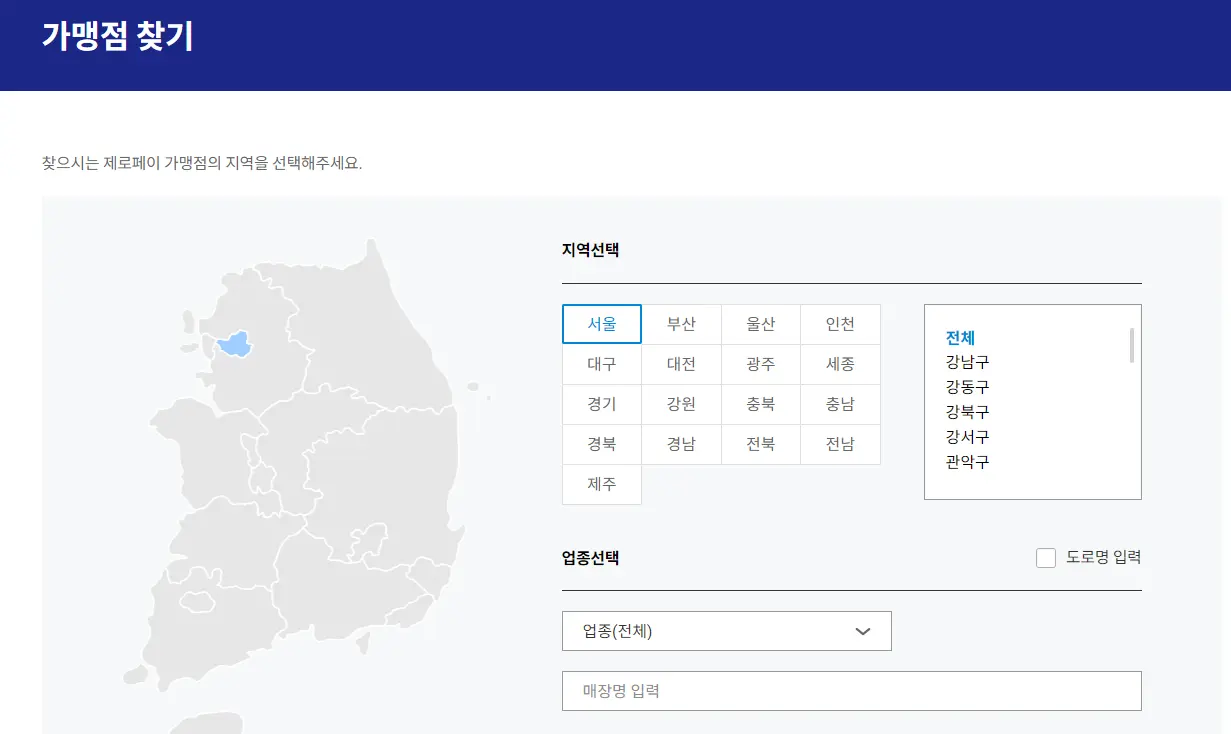
Task: Pick the 대전 region
Action: click(x=681, y=364)
